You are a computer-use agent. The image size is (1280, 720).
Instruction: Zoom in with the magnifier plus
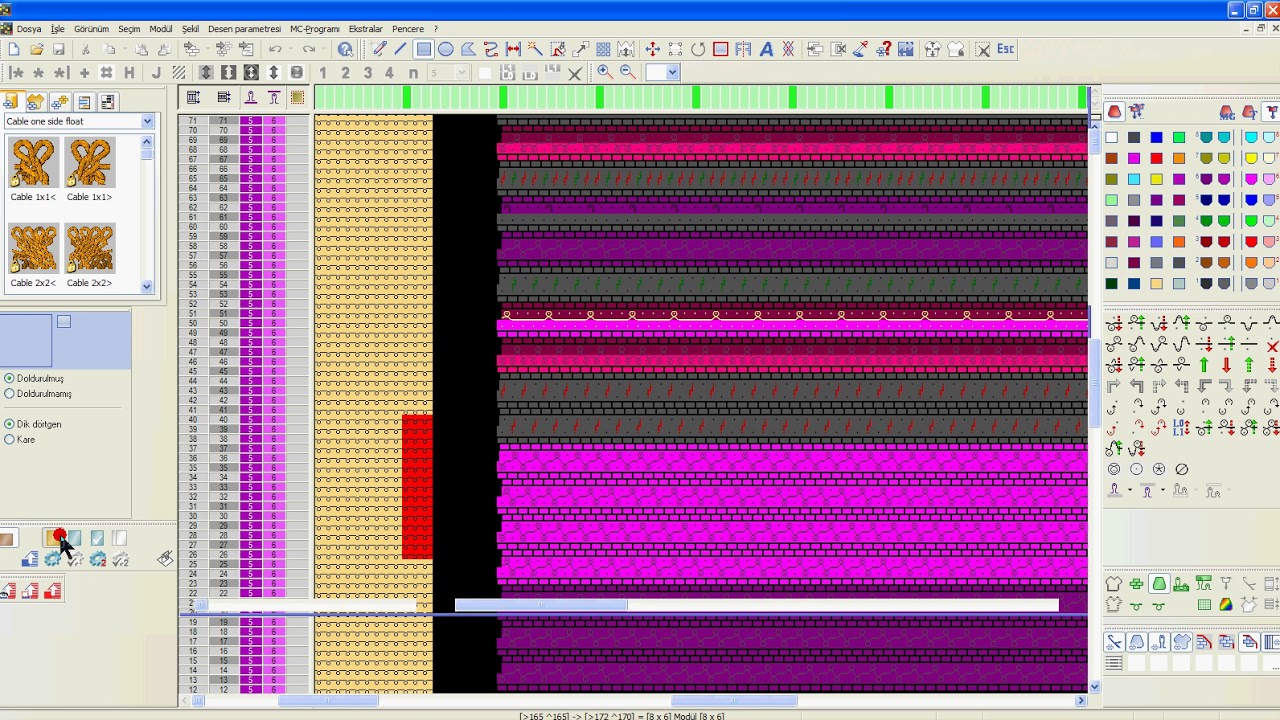[604, 72]
